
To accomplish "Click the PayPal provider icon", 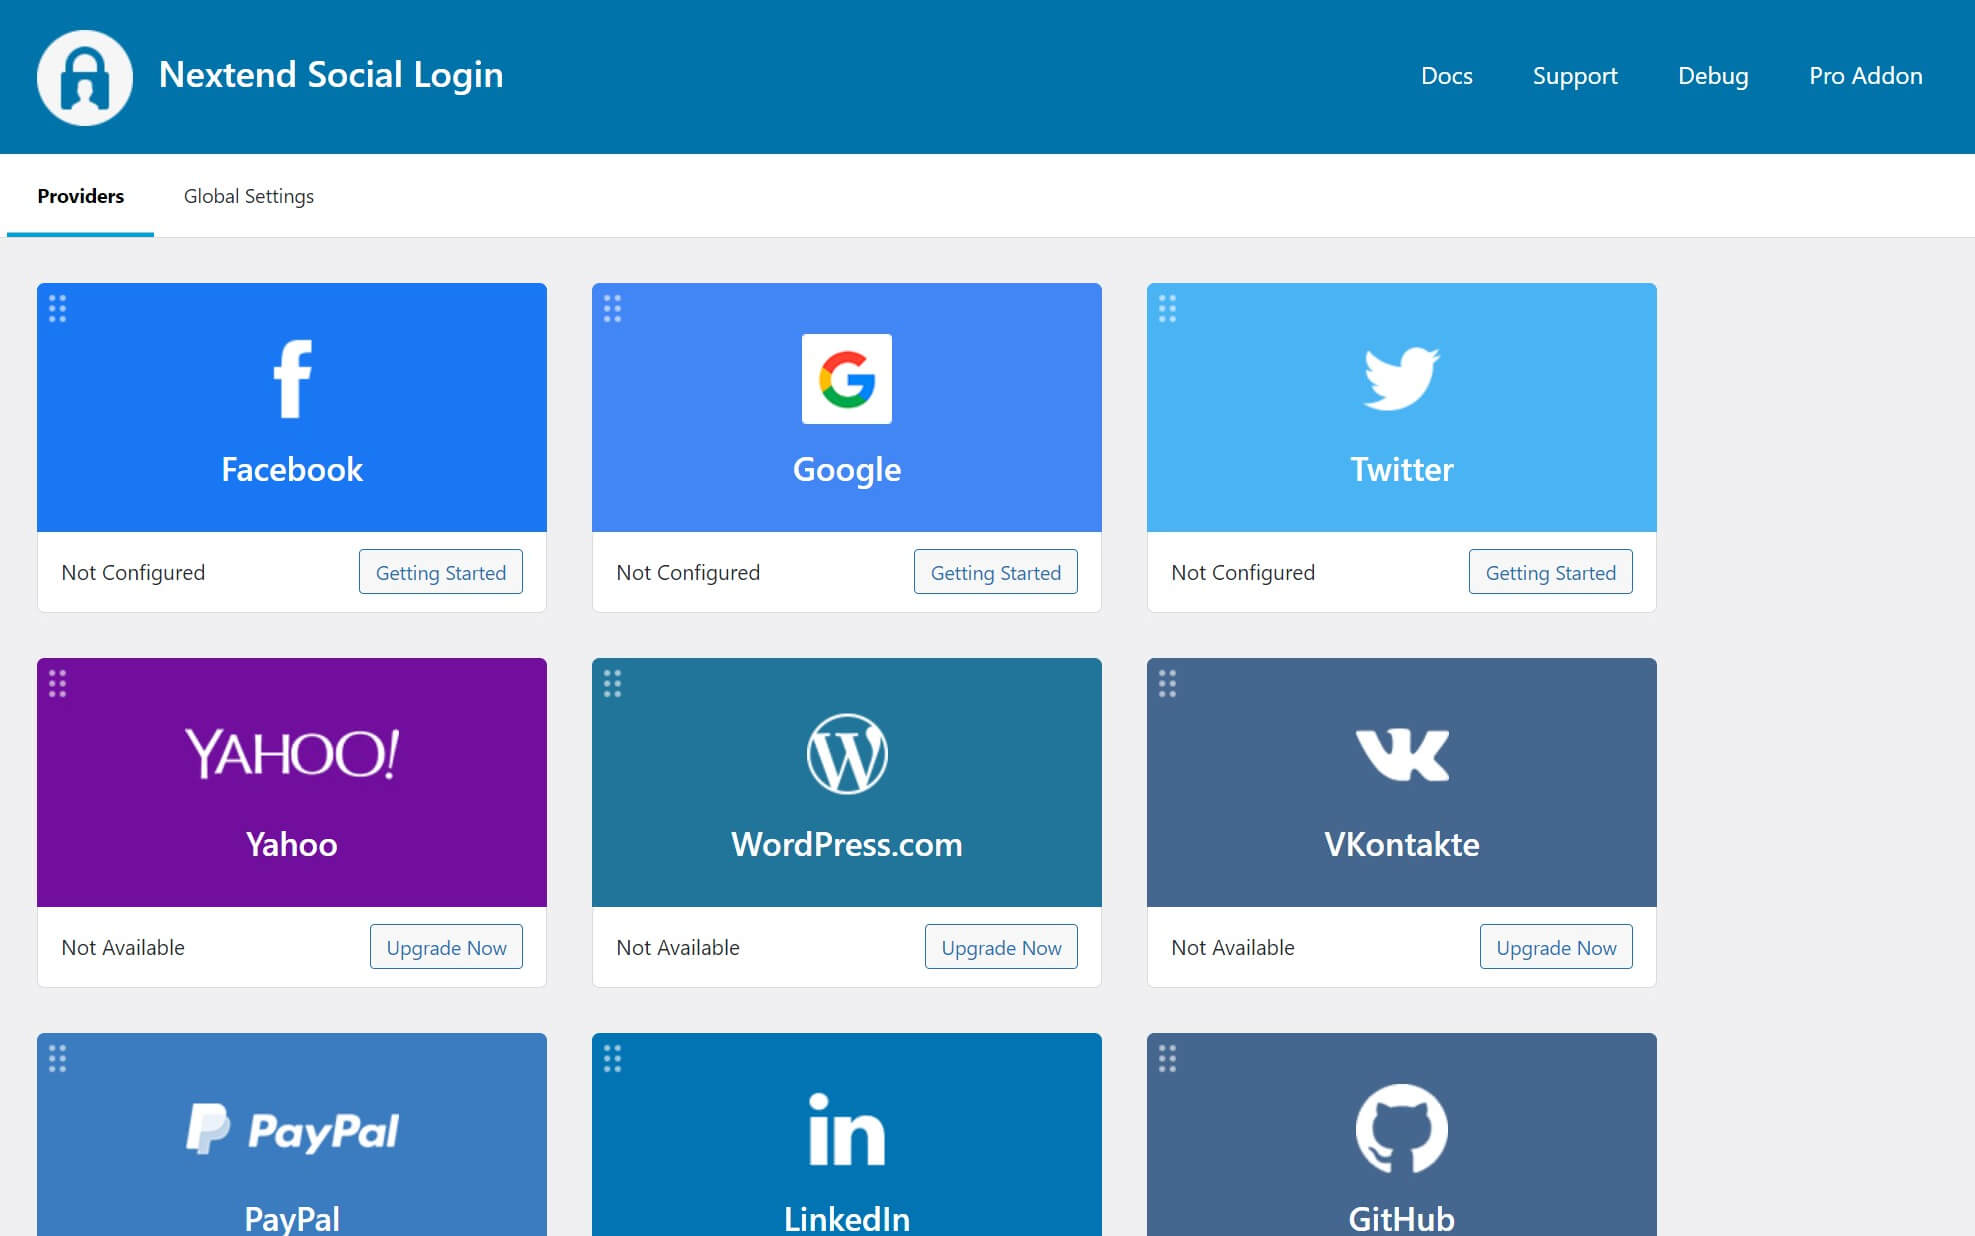I will pos(290,1128).
